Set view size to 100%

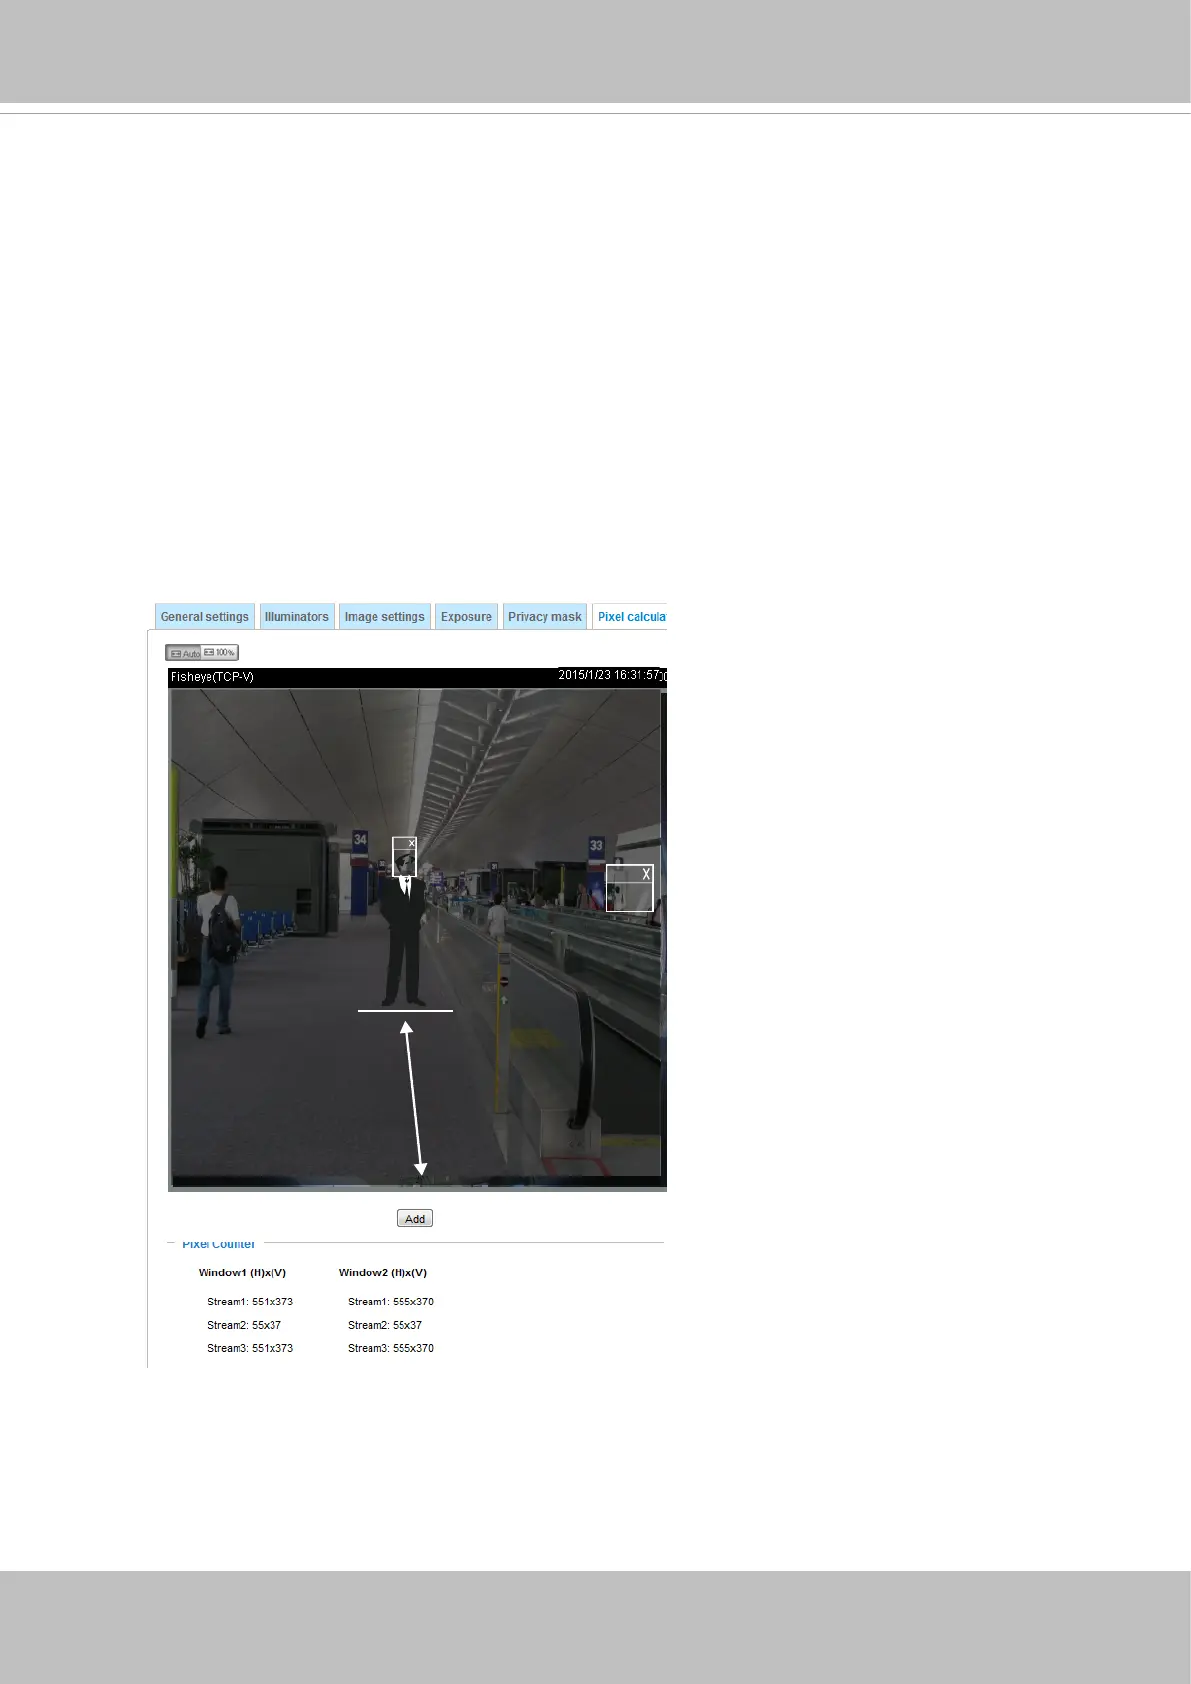[220, 653]
